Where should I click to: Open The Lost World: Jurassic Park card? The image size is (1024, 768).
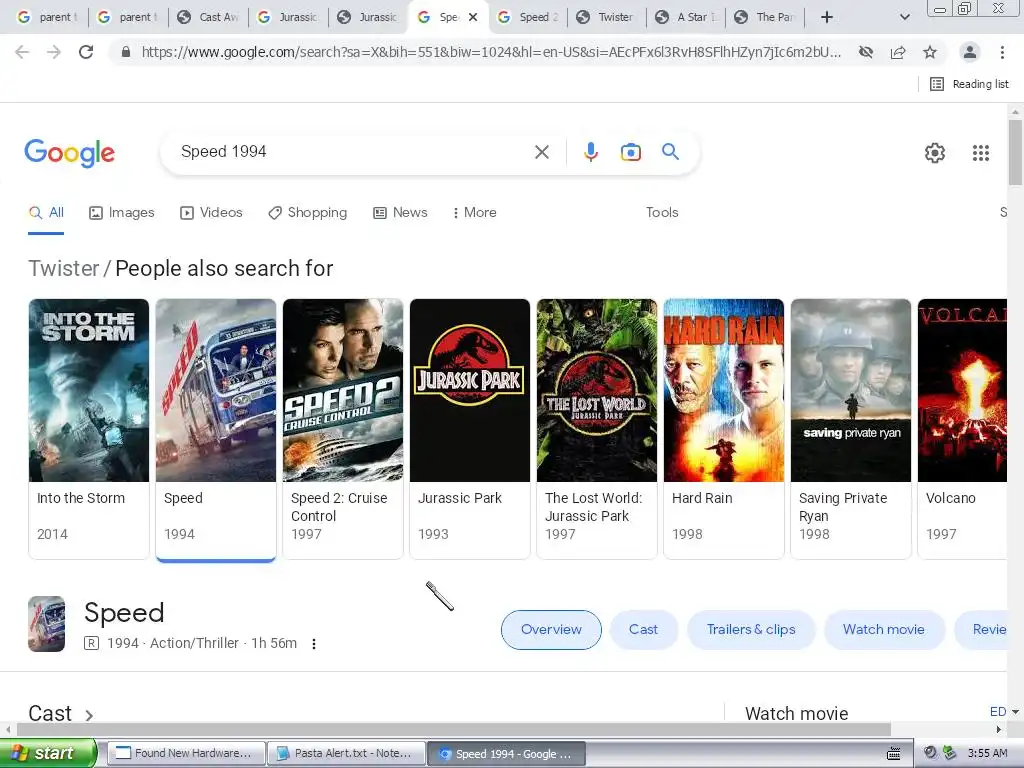(x=597, y=428)
